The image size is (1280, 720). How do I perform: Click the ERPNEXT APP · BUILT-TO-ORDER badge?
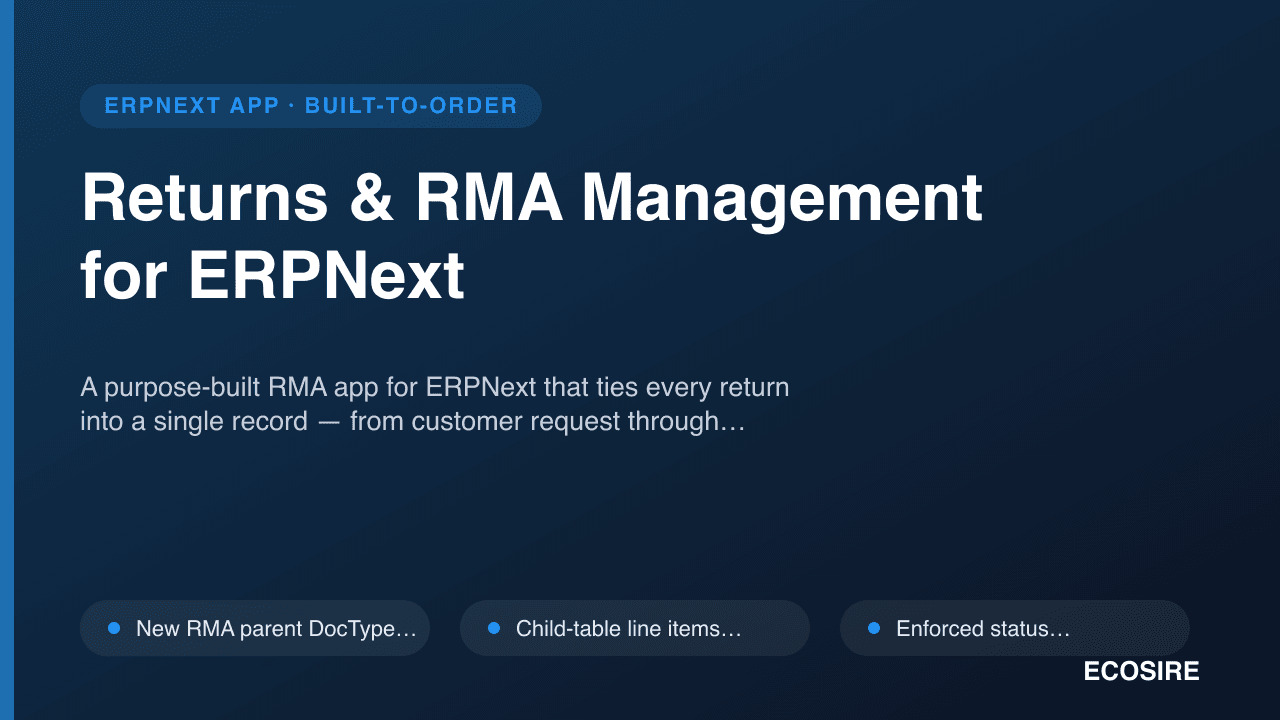pyautogui.click(x=311, y=106)
